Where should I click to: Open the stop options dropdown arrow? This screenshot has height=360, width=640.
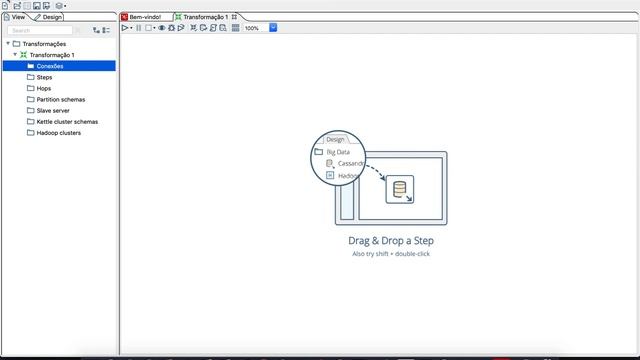pos(154,28)
